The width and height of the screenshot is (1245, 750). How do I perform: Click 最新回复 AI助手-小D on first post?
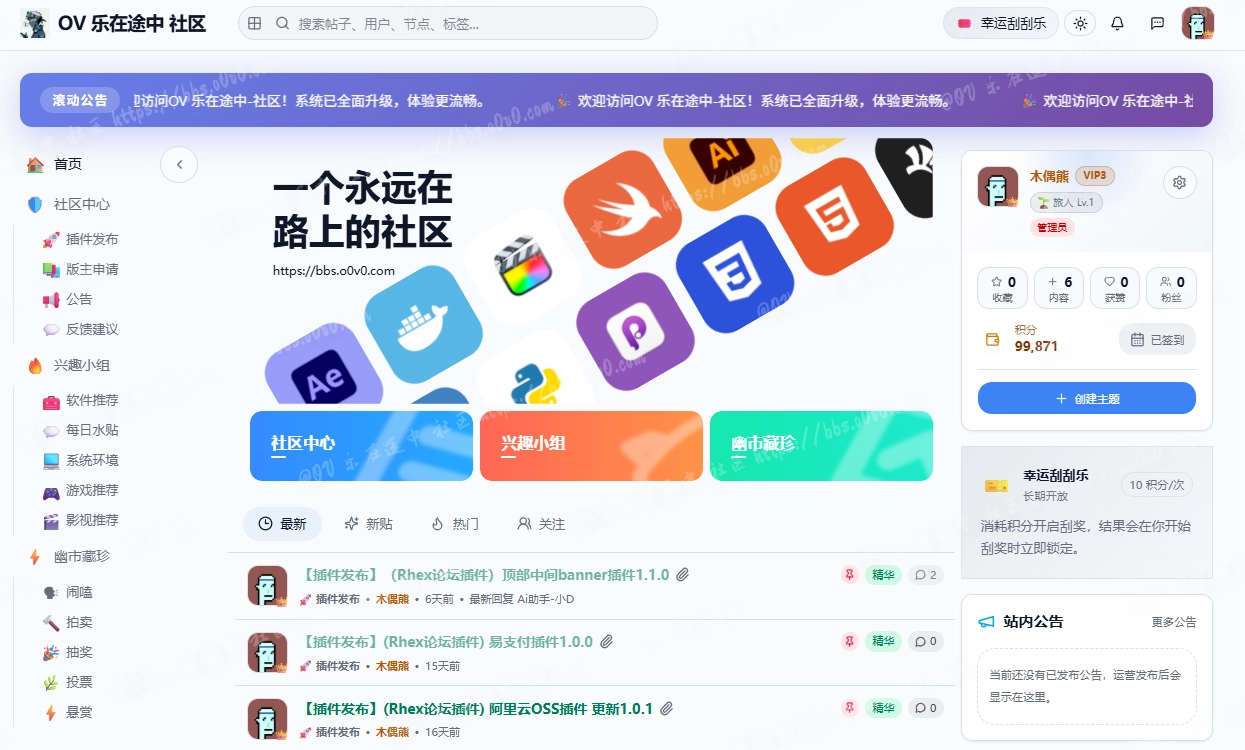(522, 599)
